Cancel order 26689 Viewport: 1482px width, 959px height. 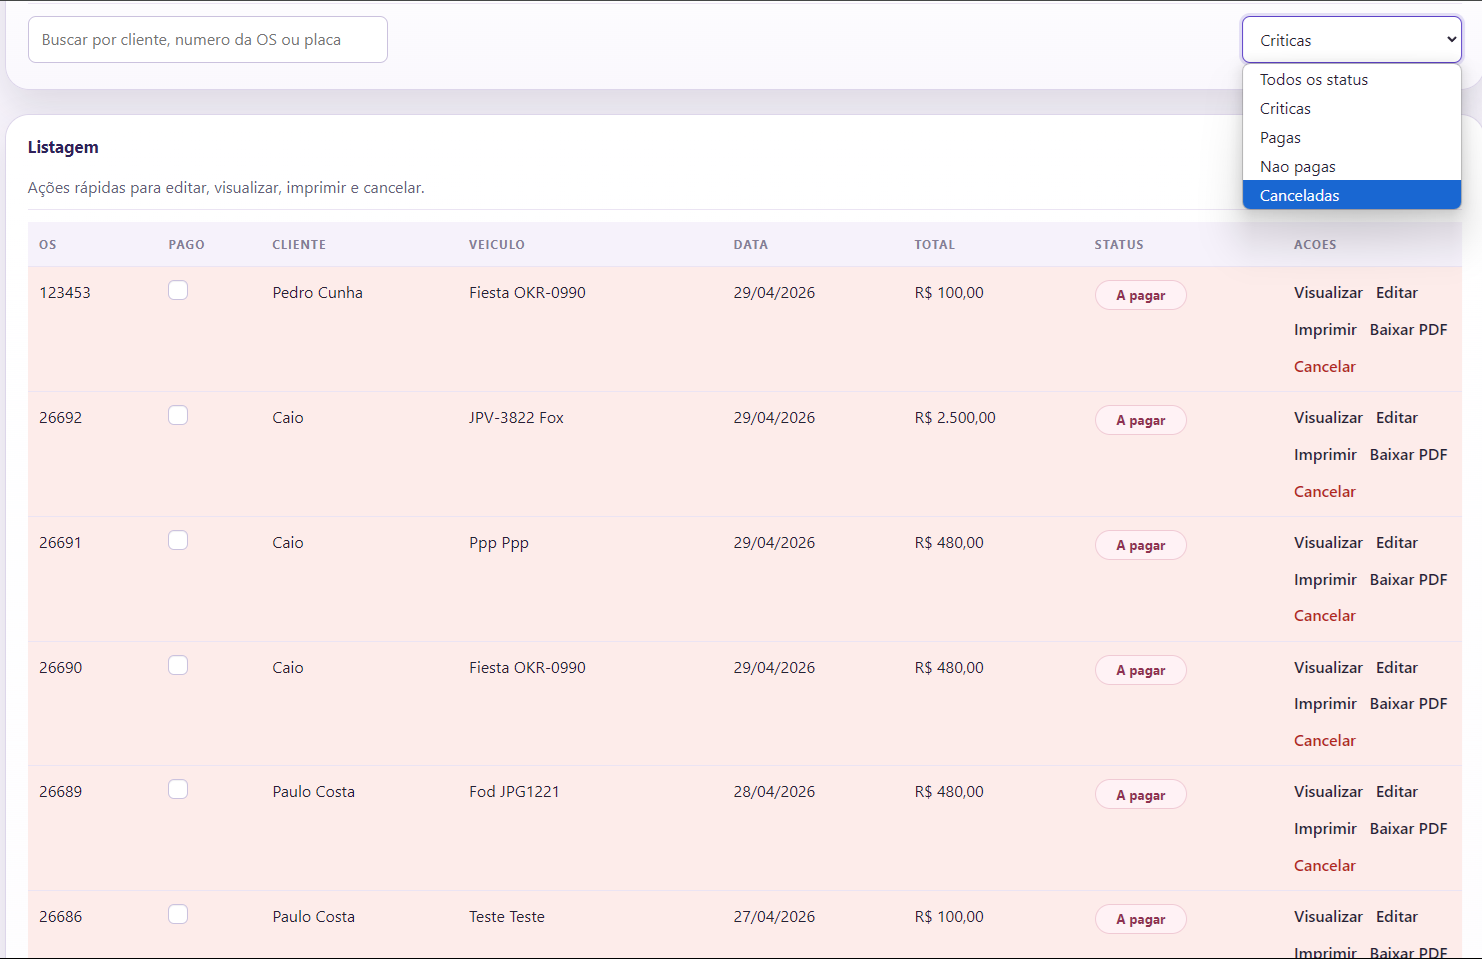1325,866
